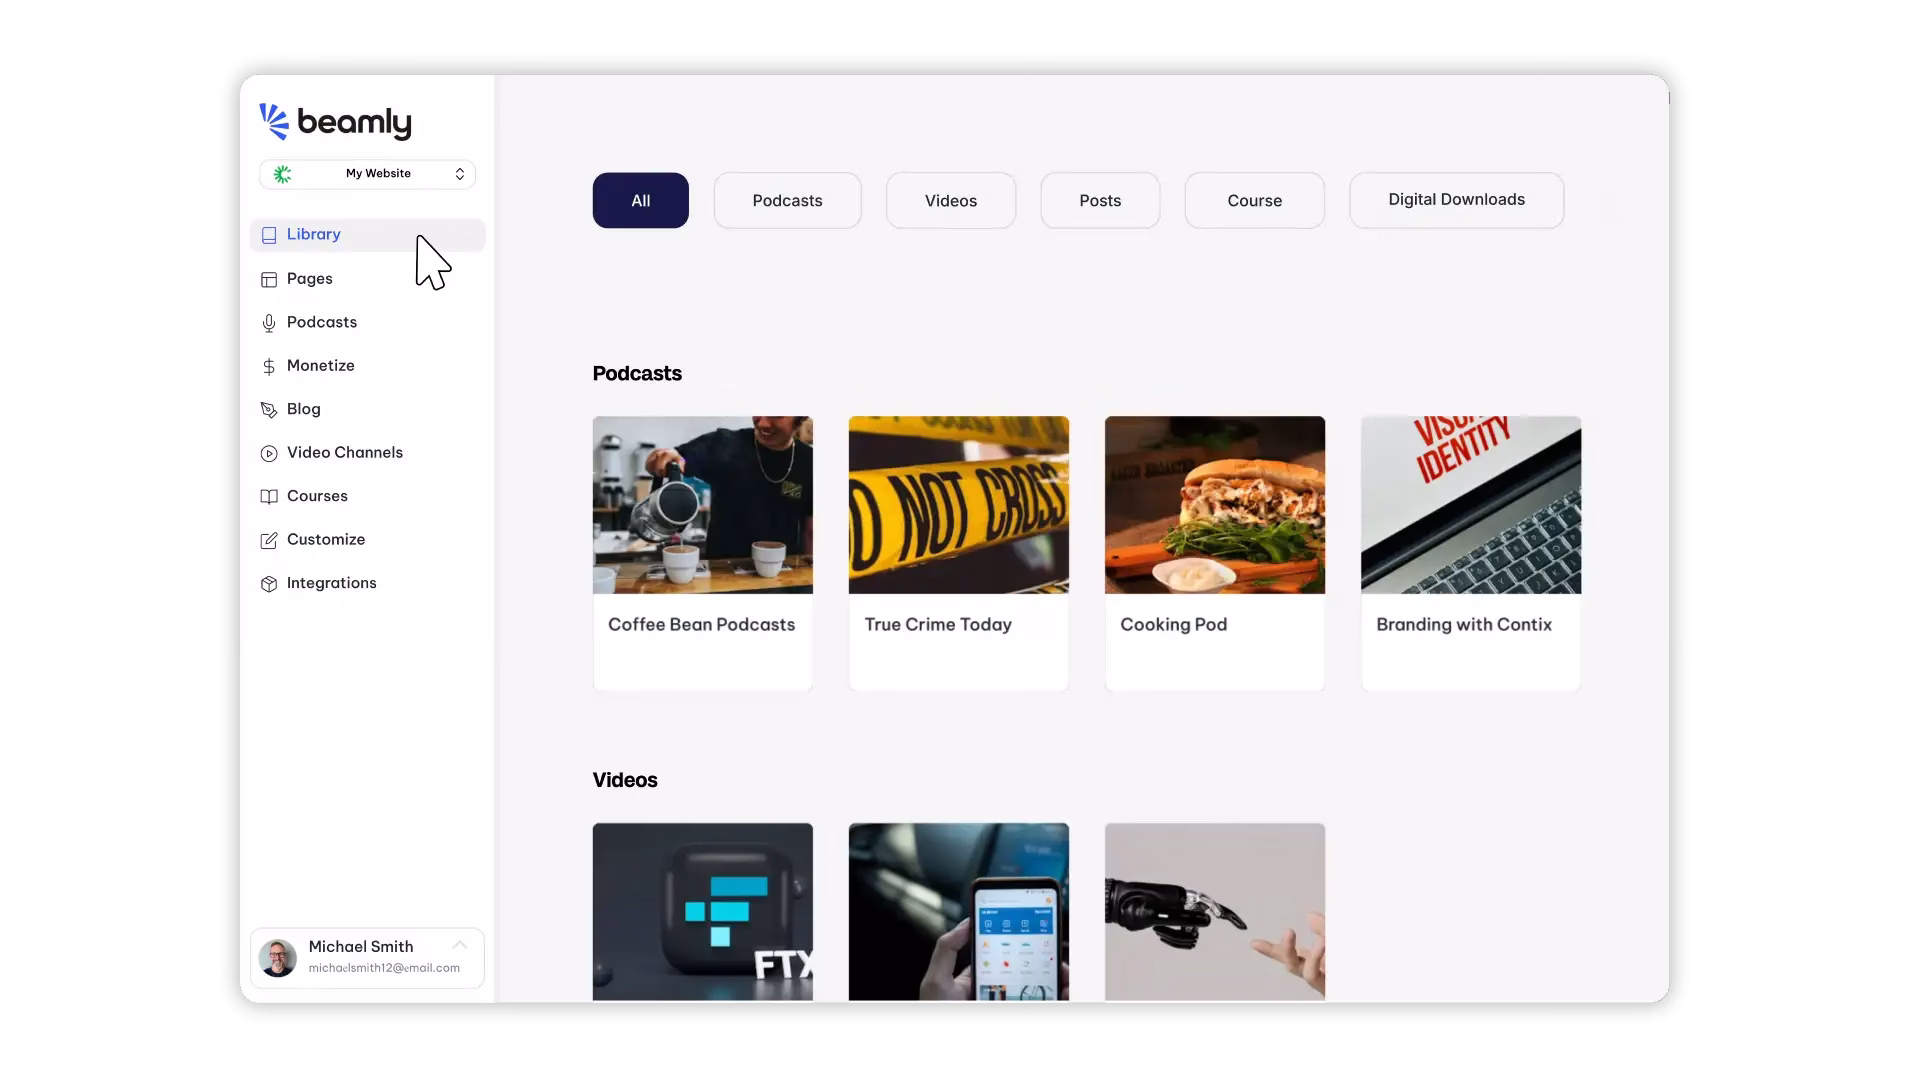Click the Monetize dollar sign icon
This screenshot has width=1920, height=1080.
point(269,367)
